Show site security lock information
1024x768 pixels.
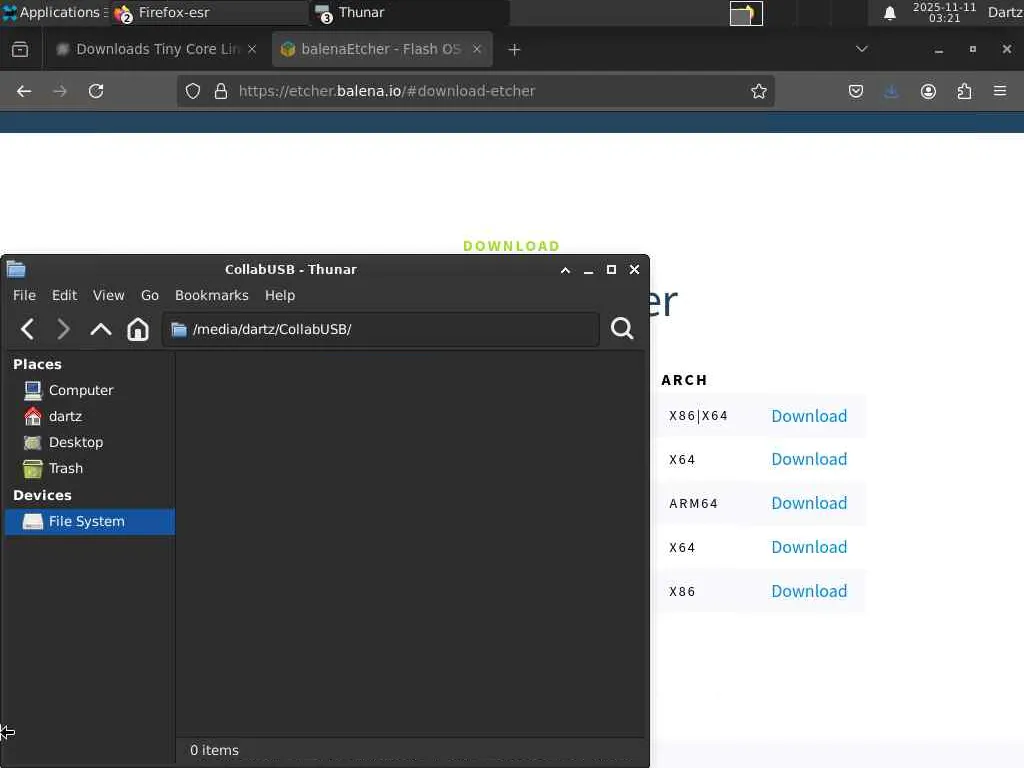(221, 91)
